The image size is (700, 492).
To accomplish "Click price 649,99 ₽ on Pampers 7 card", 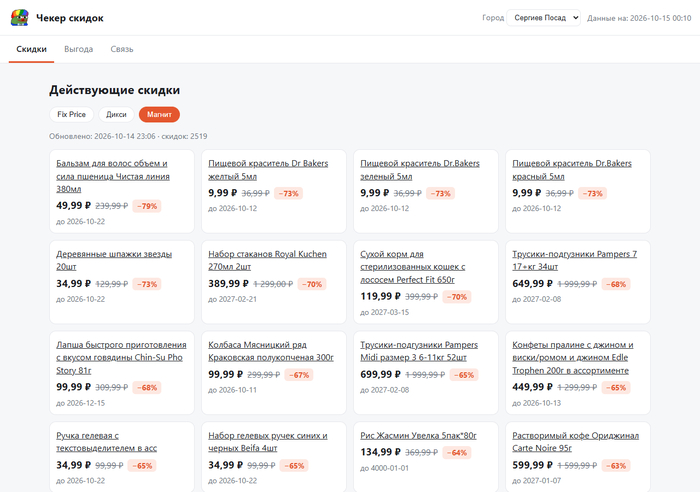I will point(533,284).
